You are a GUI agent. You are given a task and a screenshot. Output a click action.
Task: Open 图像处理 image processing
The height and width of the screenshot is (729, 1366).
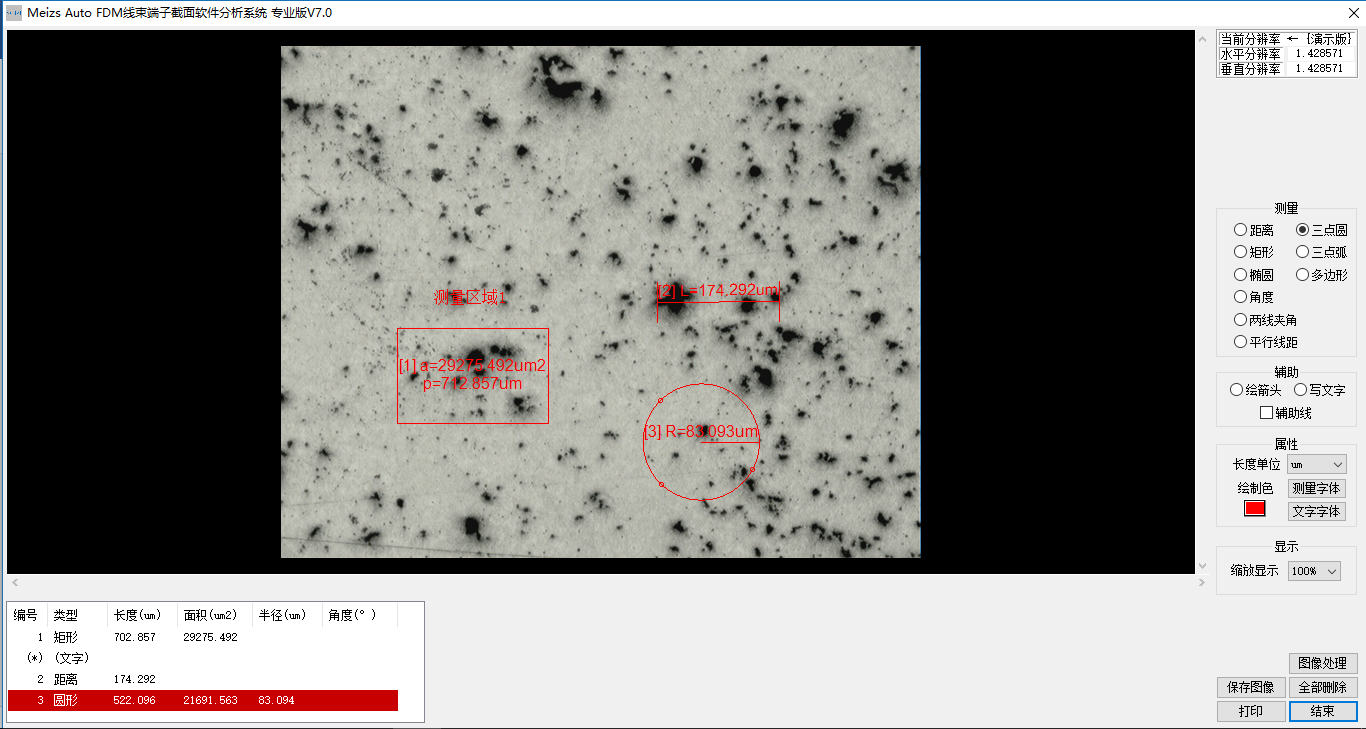pos(1322,663)
